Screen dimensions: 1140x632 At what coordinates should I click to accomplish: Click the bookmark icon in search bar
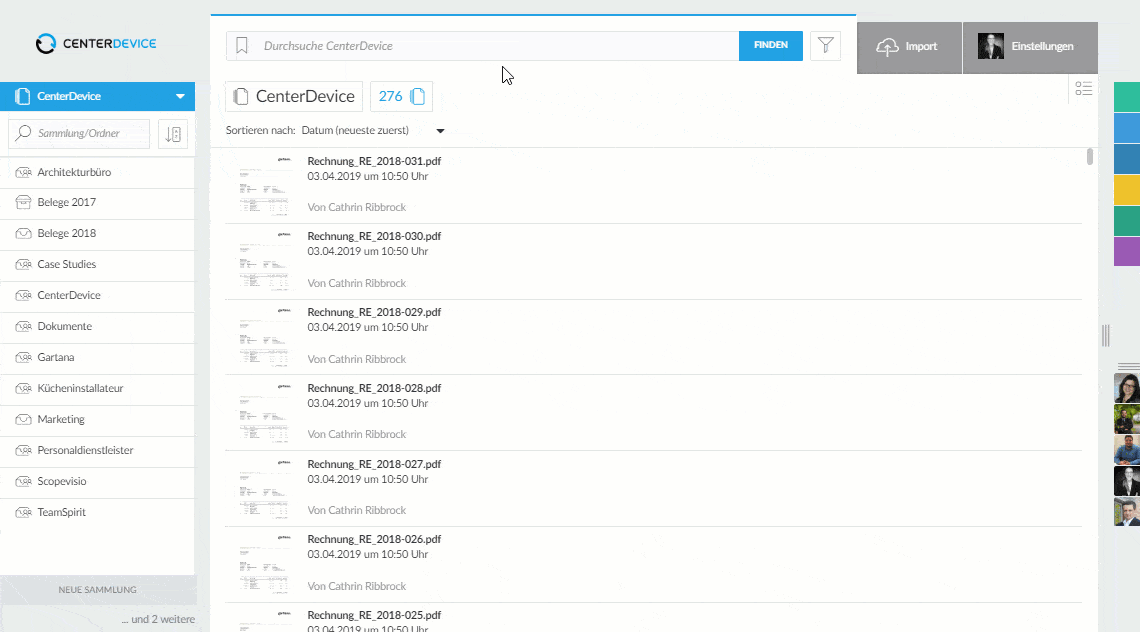coord(241,46)
